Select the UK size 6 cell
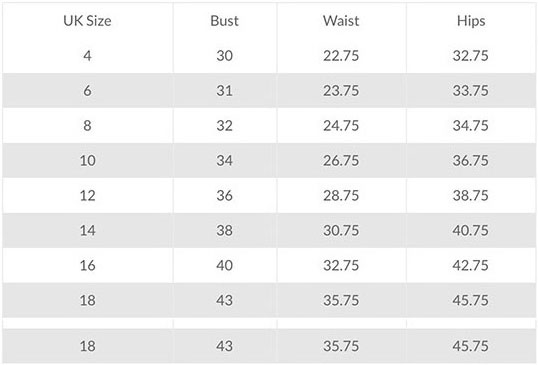Image resolution: width=538 pixels, height=365 pixels. click(87, 91)
